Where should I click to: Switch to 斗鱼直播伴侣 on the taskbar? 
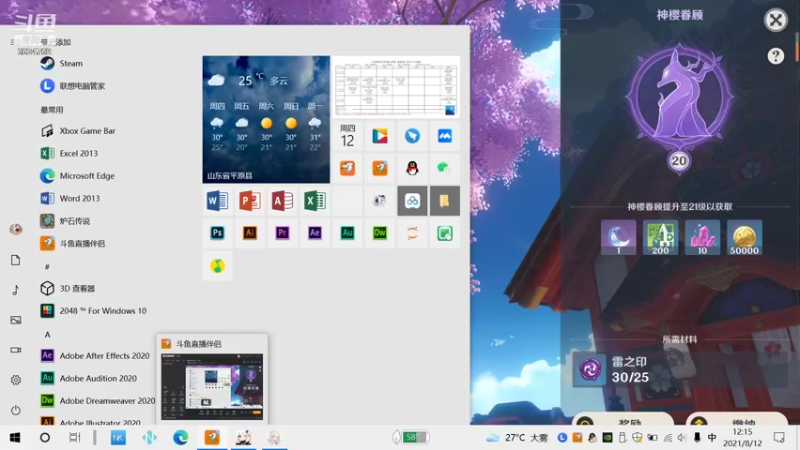click(212, 438)
